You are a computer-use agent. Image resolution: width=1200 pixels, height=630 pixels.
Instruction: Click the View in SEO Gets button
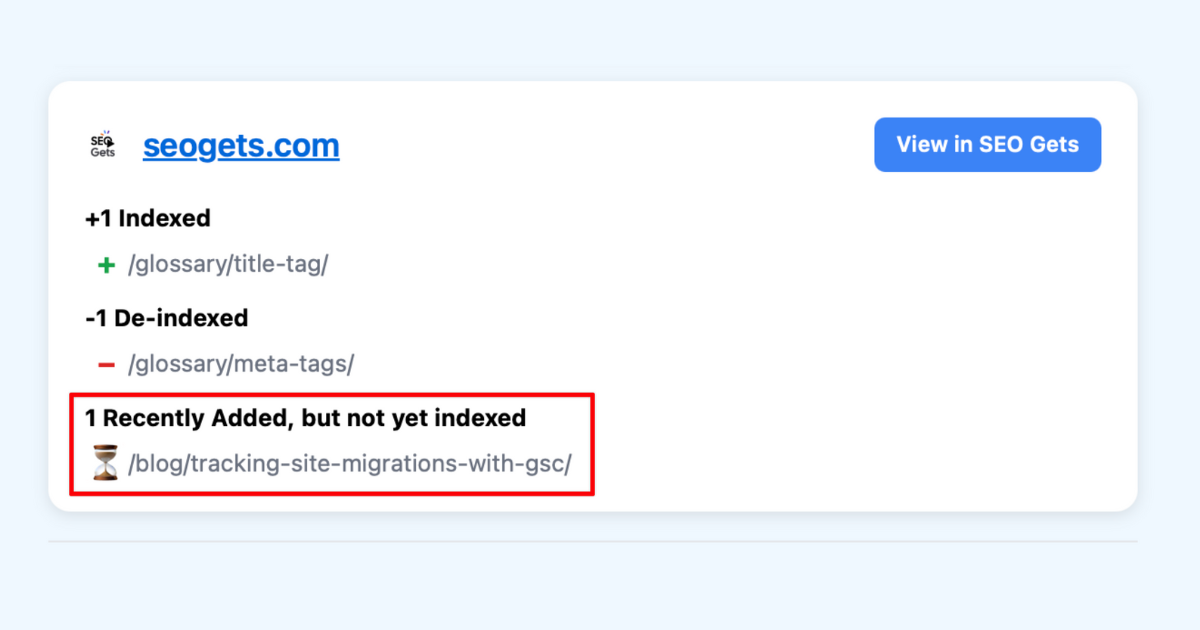click(x=987, y=144)
